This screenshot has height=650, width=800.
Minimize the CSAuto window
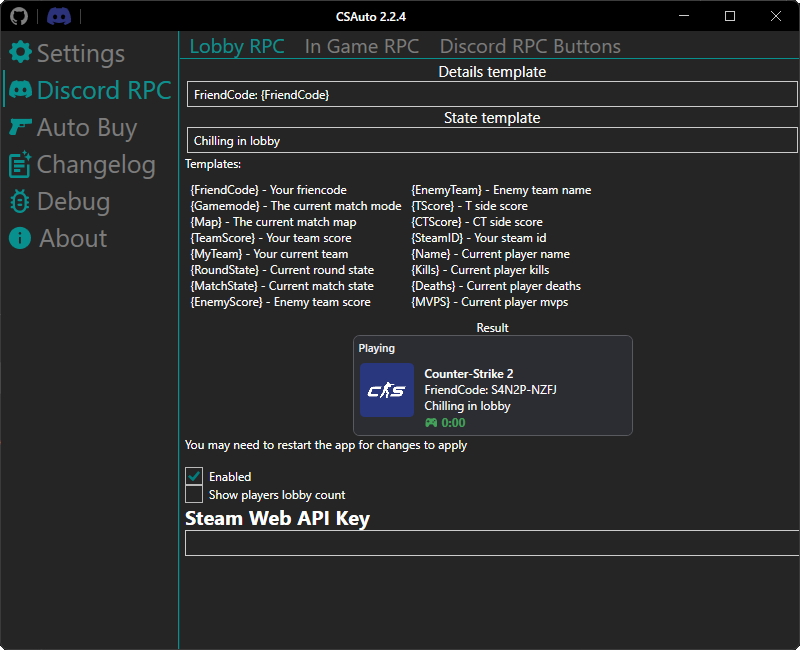tap(684, 16)
